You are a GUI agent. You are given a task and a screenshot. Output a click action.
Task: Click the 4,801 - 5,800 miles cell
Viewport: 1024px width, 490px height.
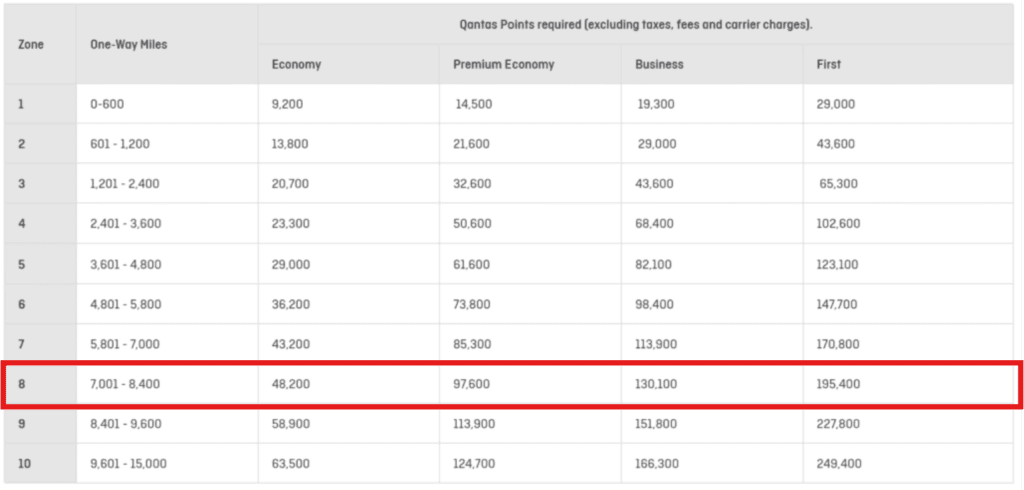167,304
